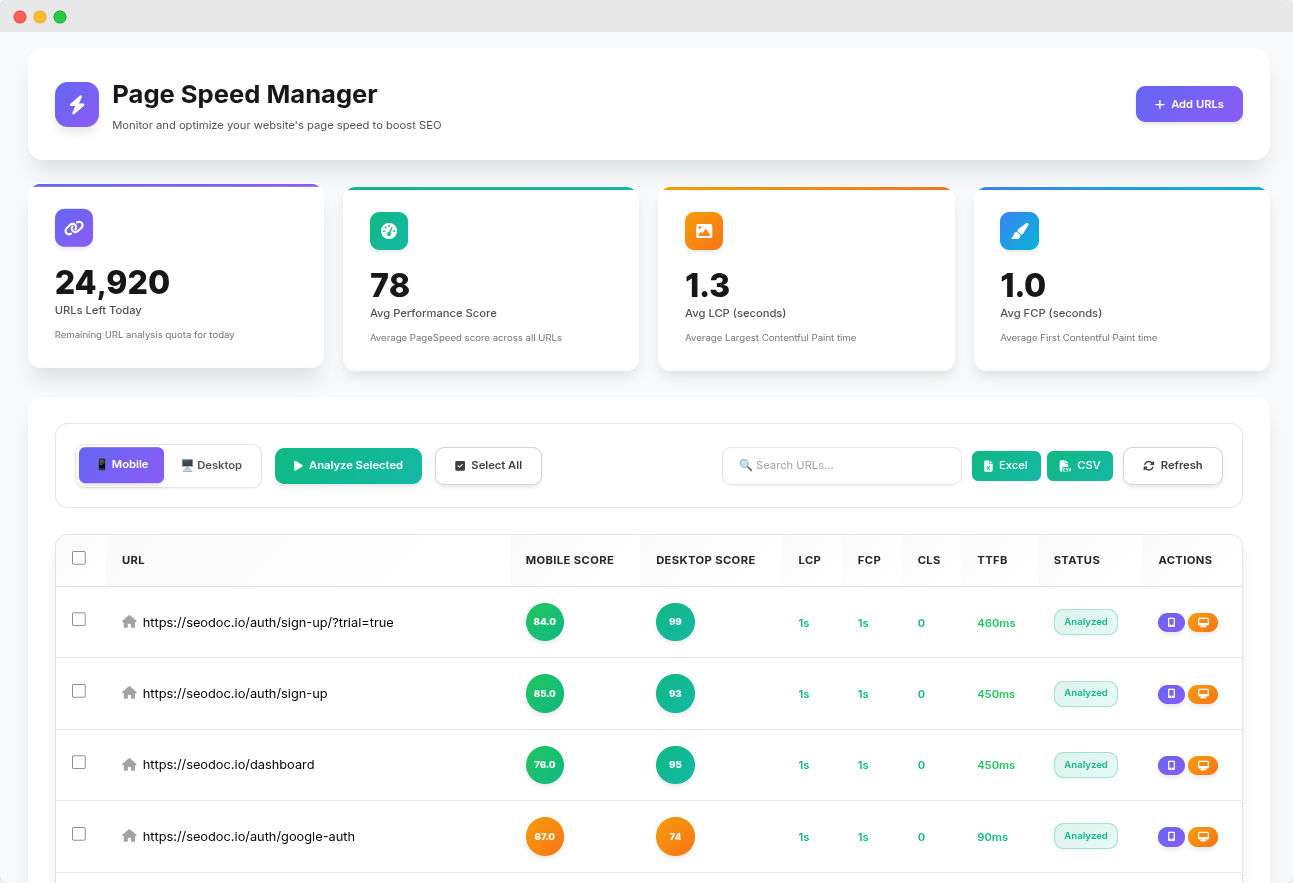This screenshot has height=883, width=1293.
Task: Run mobile analysis for dashboard row
Action: click(1171, 765)
